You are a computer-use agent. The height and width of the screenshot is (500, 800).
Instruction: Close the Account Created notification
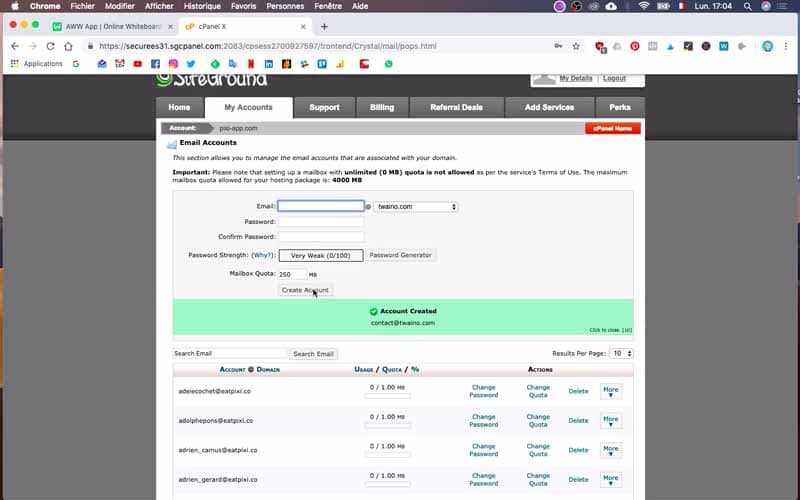coord(610,330)
